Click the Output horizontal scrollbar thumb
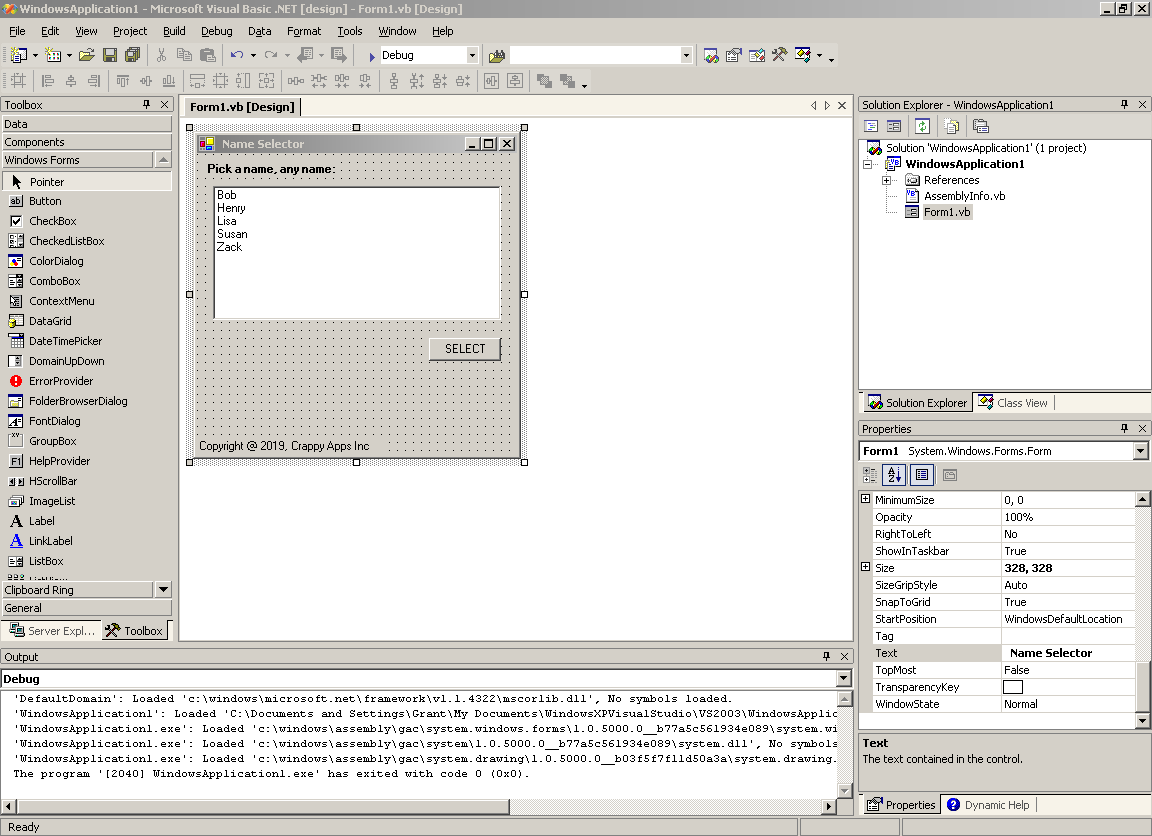 [262, 806]
